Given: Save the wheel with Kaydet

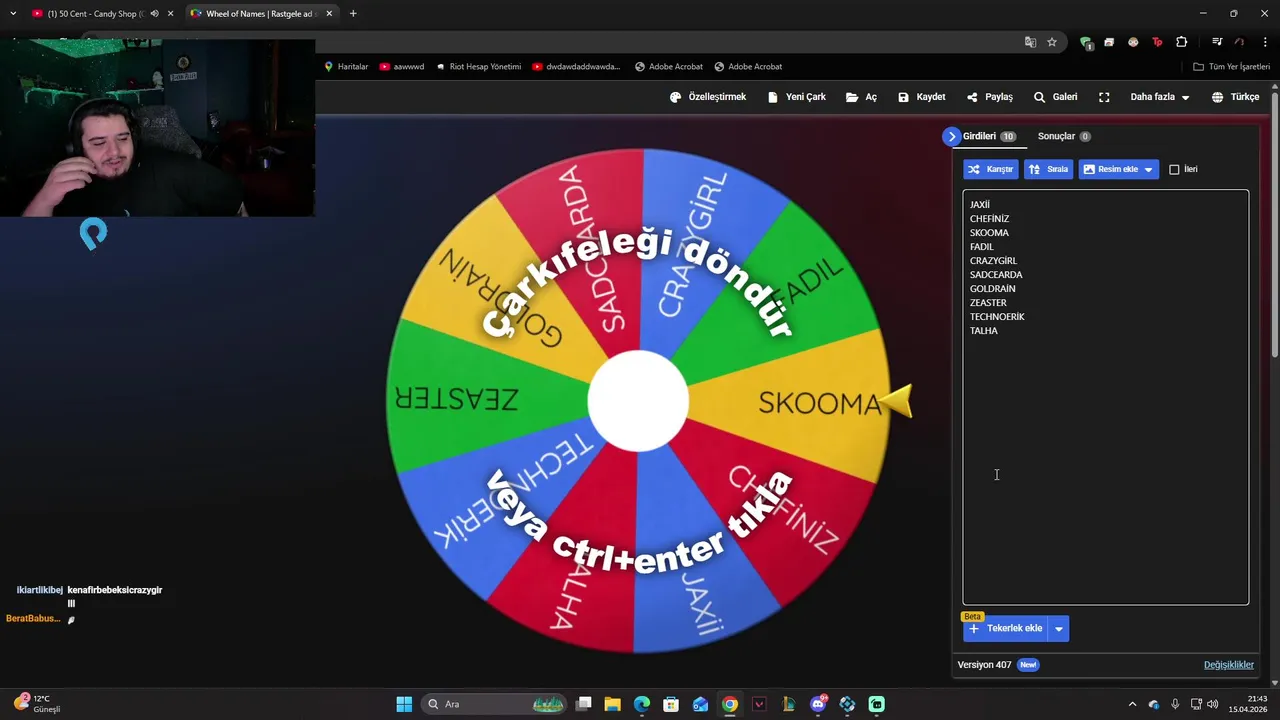Looking at the screenshot, I should pyautogui.click(x=921, y=97).
